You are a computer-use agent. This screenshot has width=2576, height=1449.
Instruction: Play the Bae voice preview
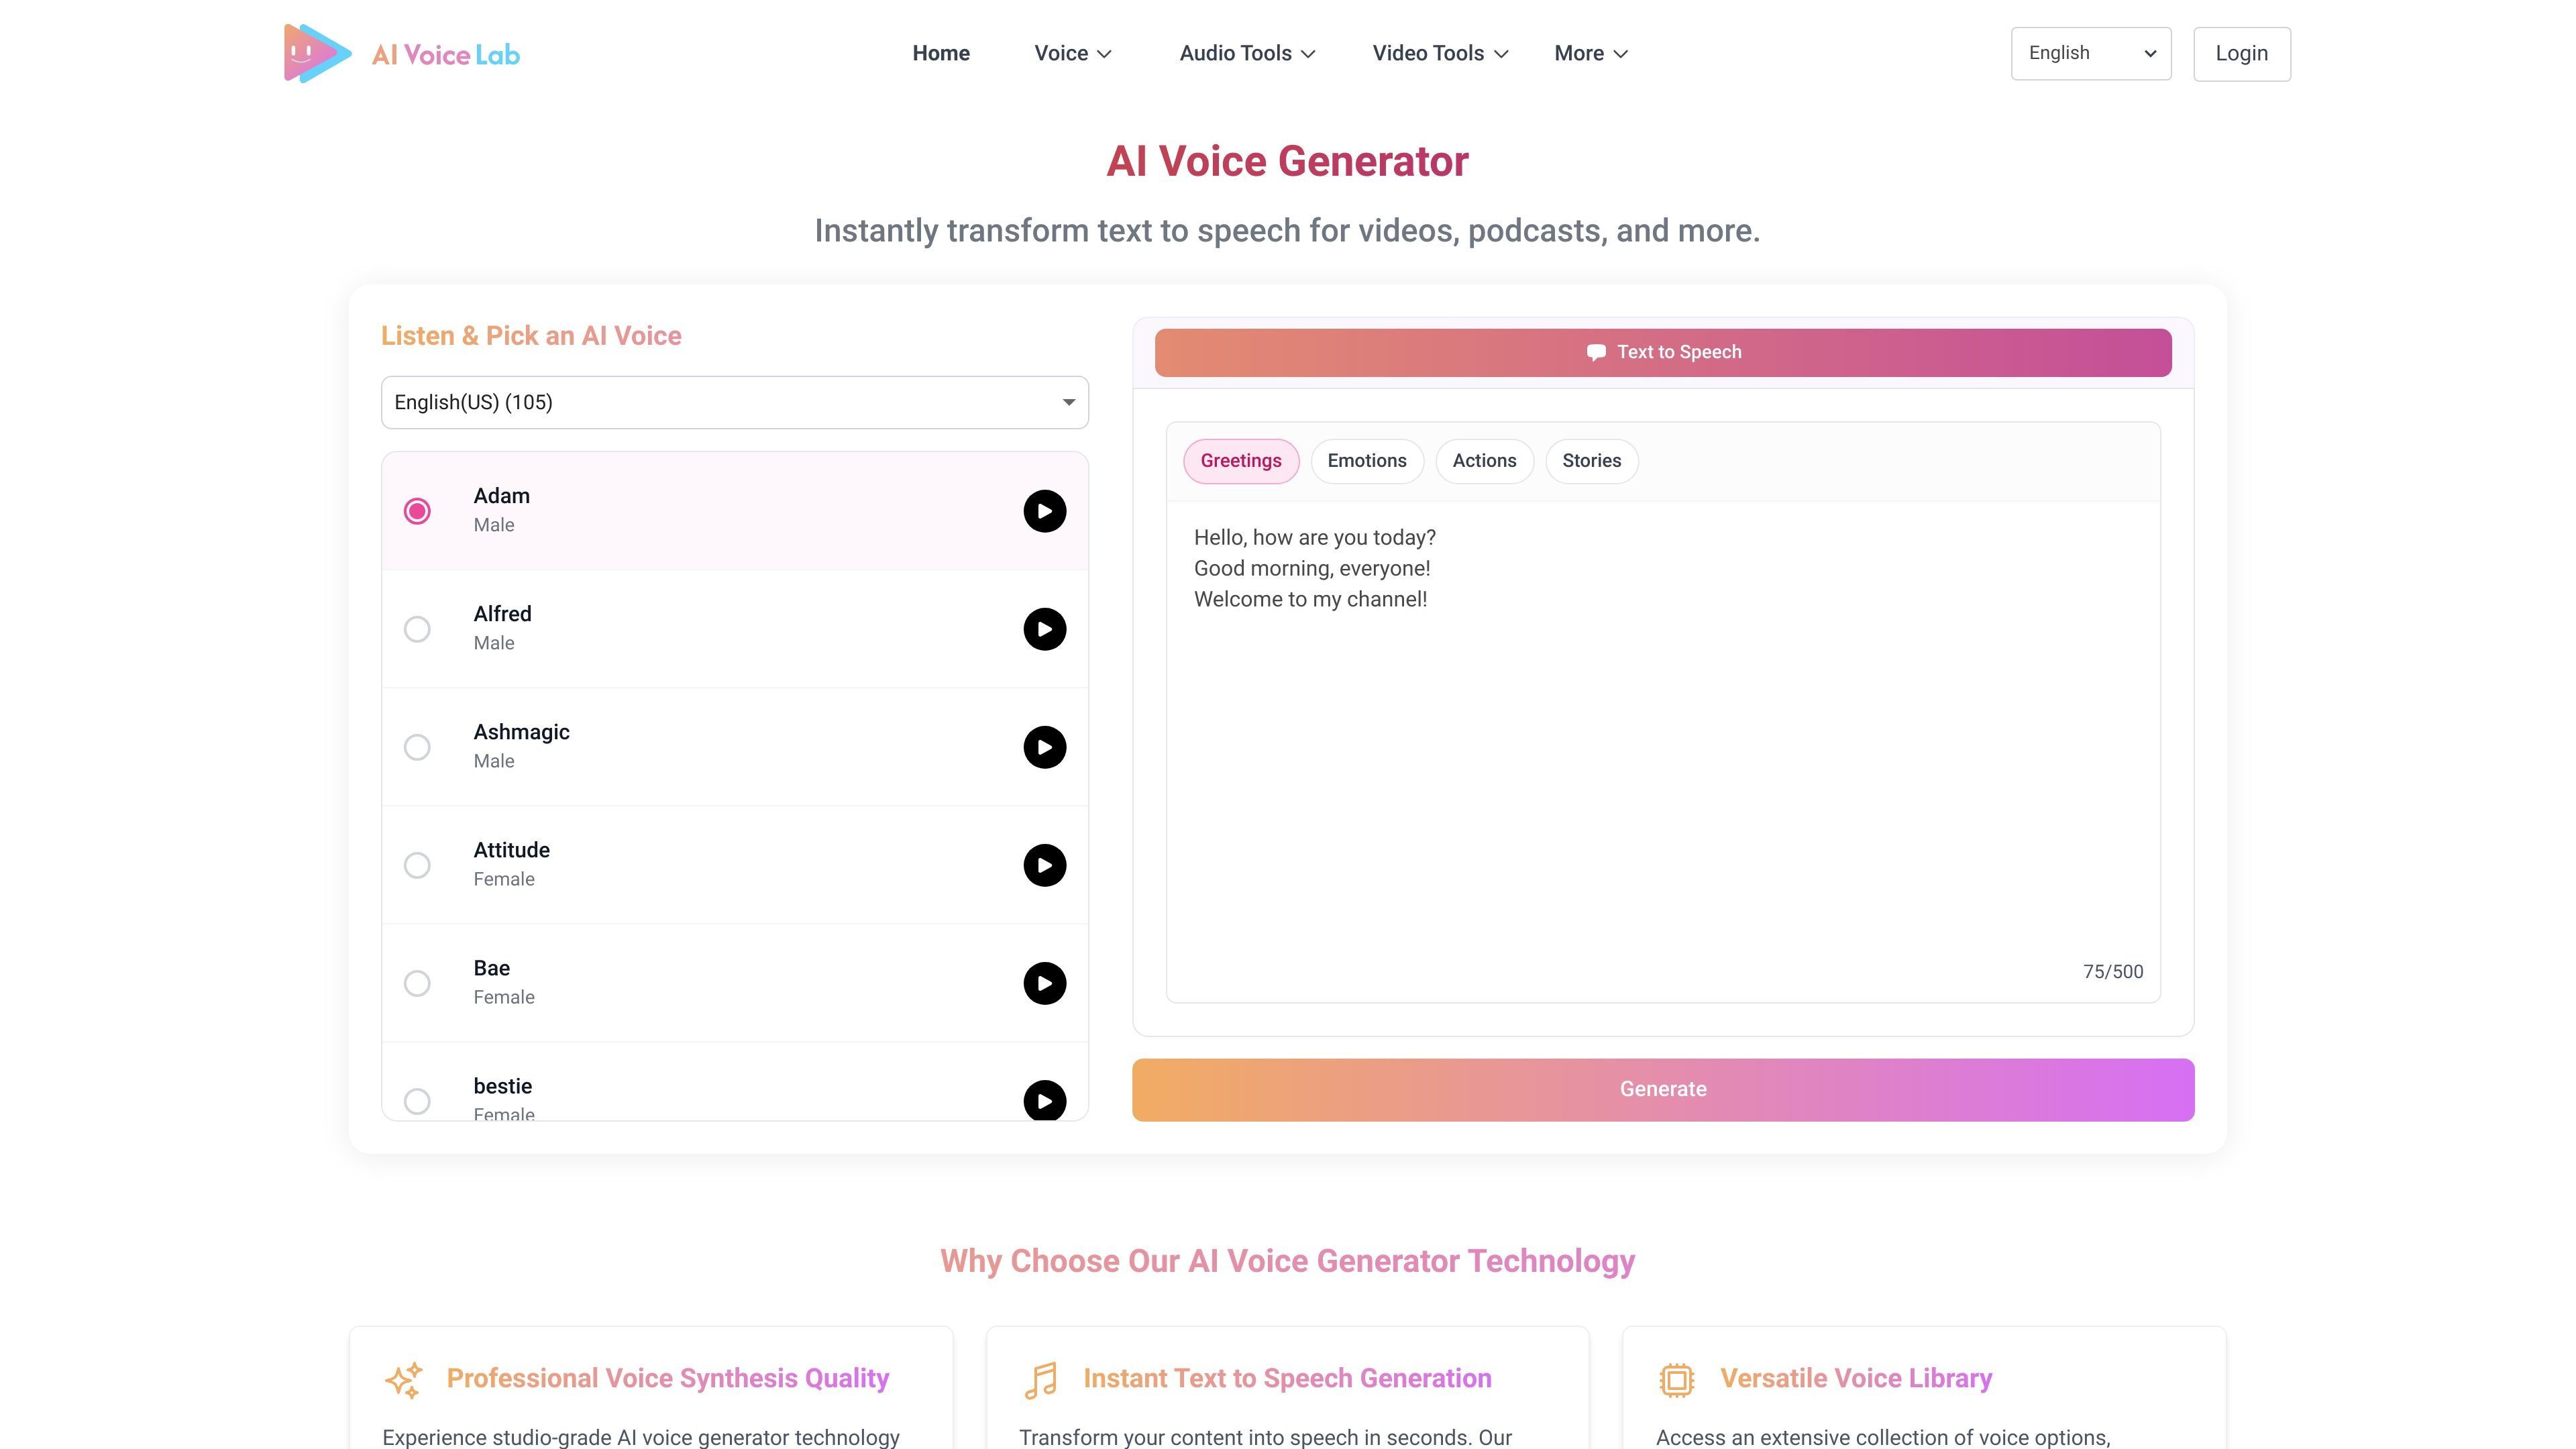coord(1044,983)
